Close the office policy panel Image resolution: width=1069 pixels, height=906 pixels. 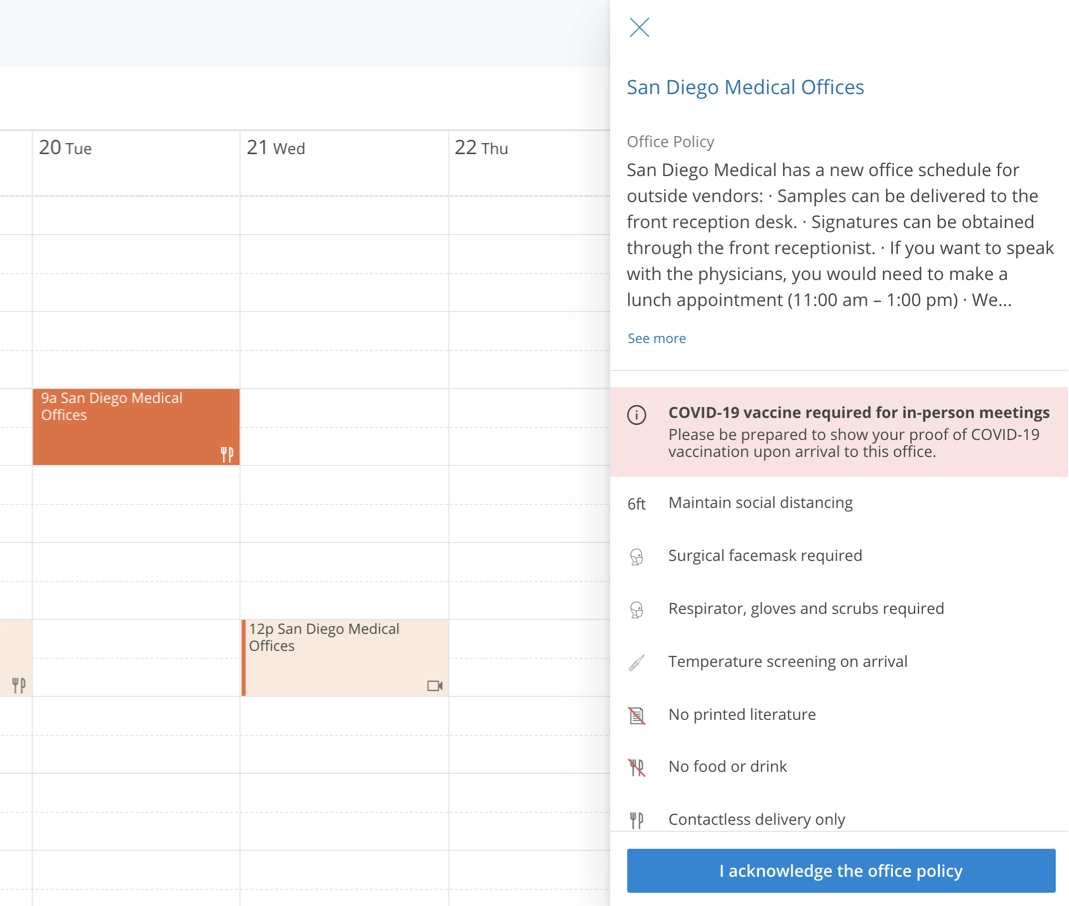[x=639, y=28]
